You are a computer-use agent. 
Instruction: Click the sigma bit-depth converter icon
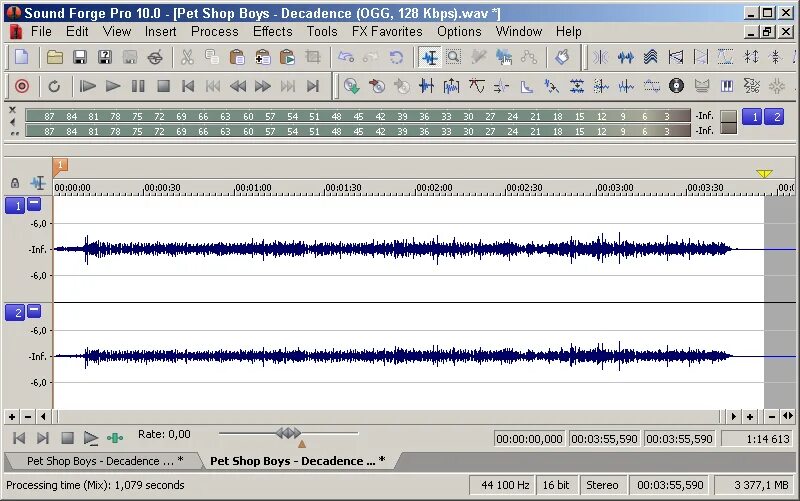click(x=752, y=86)
